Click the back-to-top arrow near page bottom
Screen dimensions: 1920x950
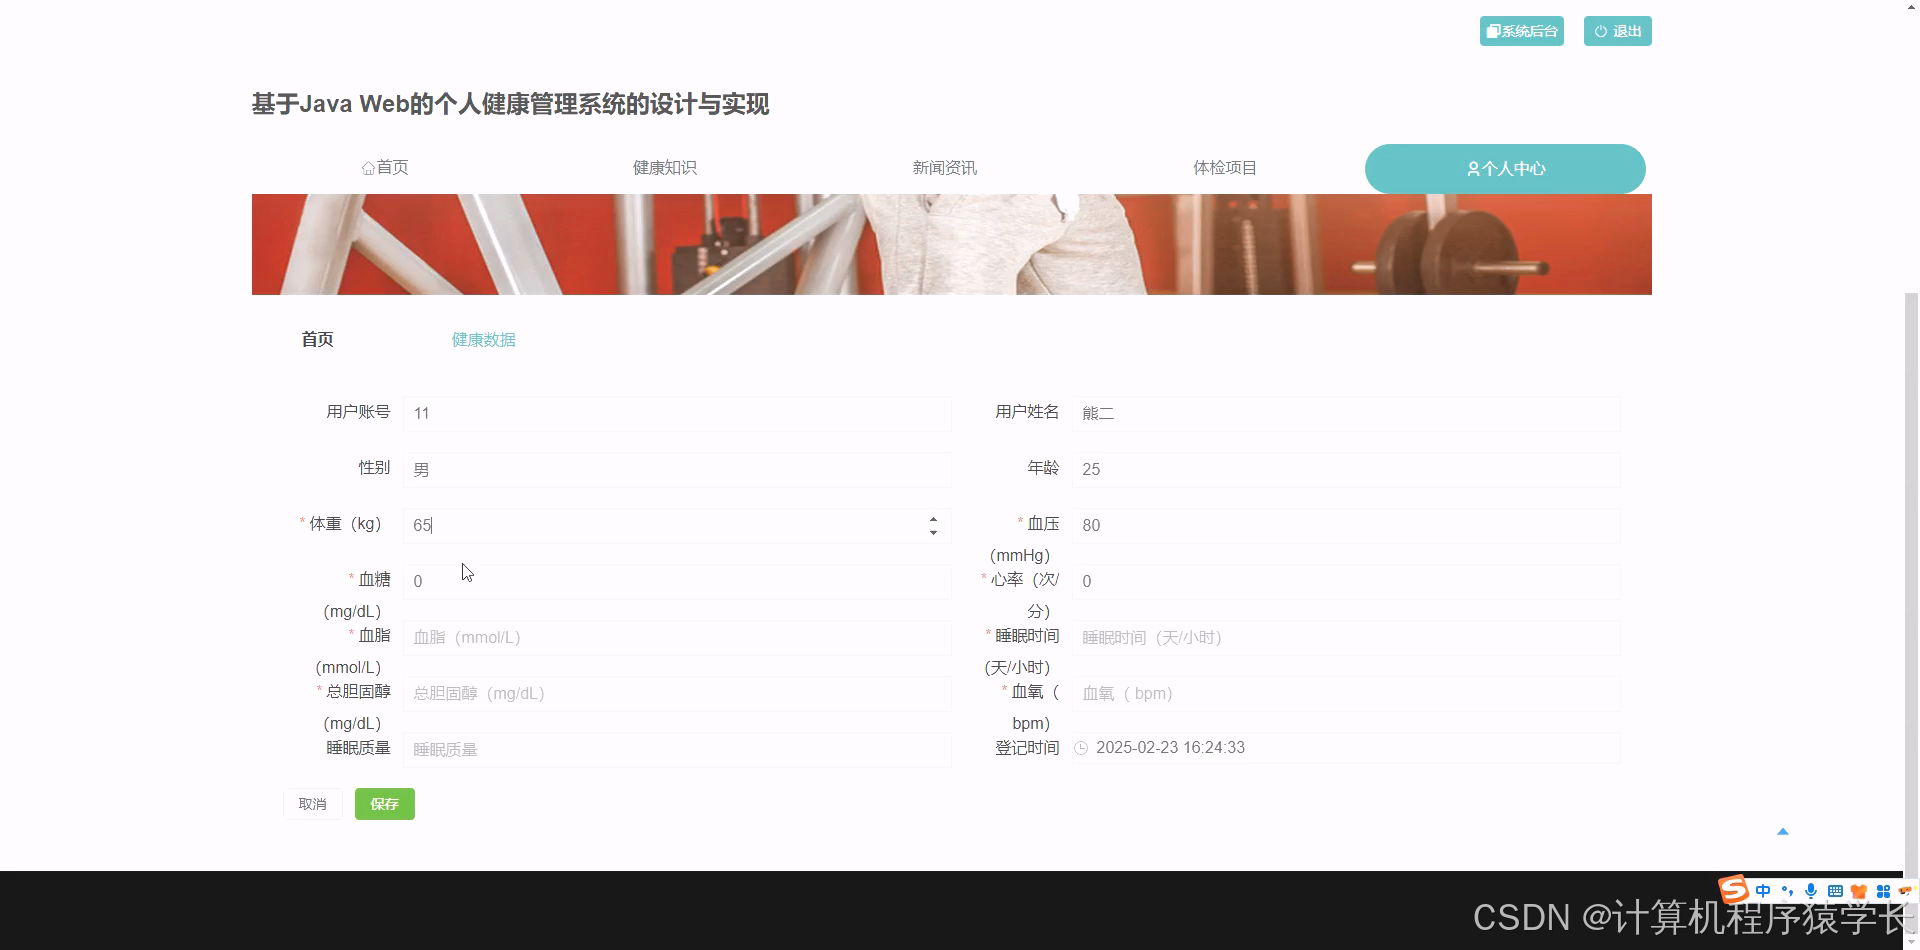(x=1783, y=831)
